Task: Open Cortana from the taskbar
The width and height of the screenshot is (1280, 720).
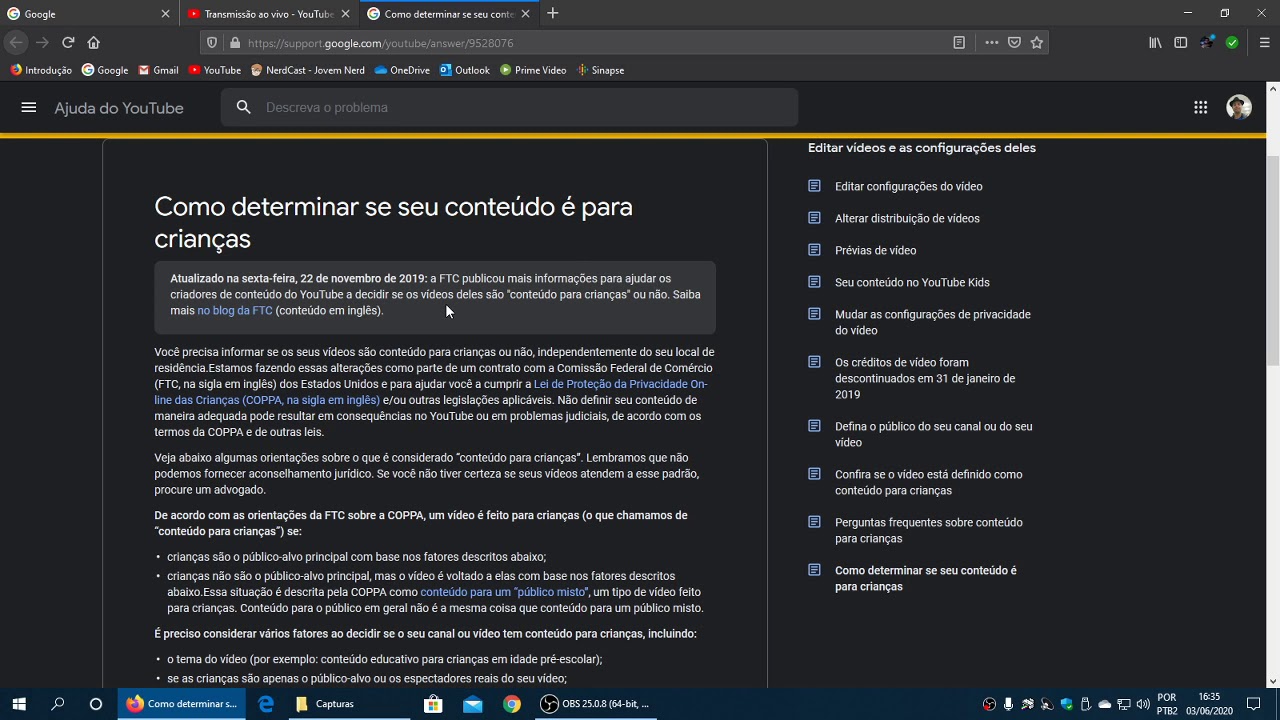Action: point(96,704)
